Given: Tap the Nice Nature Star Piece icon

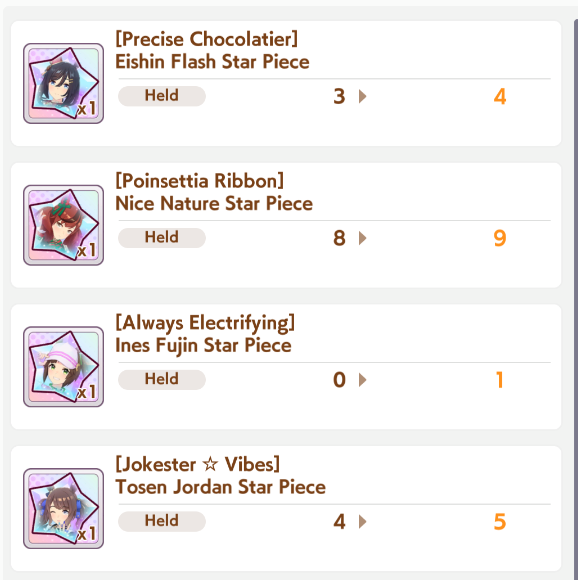Looking at the screenshot, I should [x=63, y=225].
